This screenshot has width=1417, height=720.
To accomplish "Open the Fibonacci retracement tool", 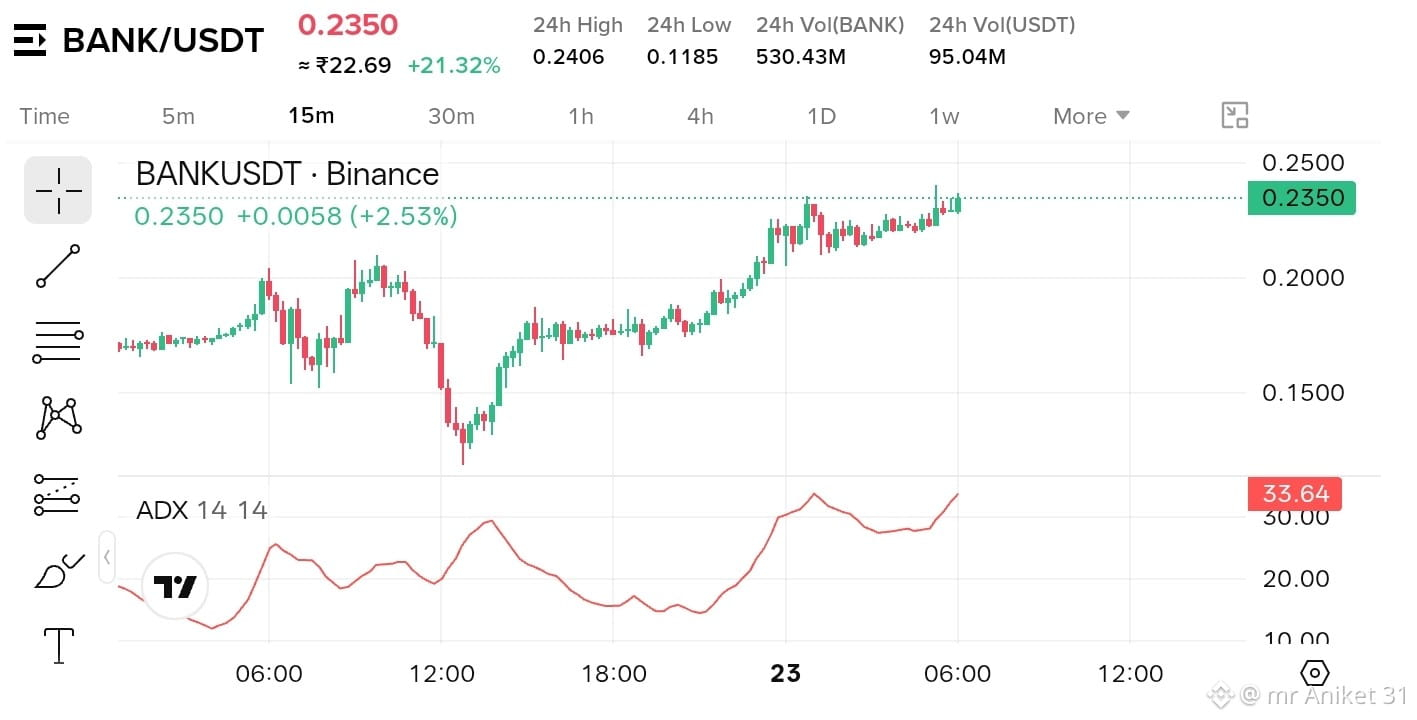I will click(x=58, y=342).
